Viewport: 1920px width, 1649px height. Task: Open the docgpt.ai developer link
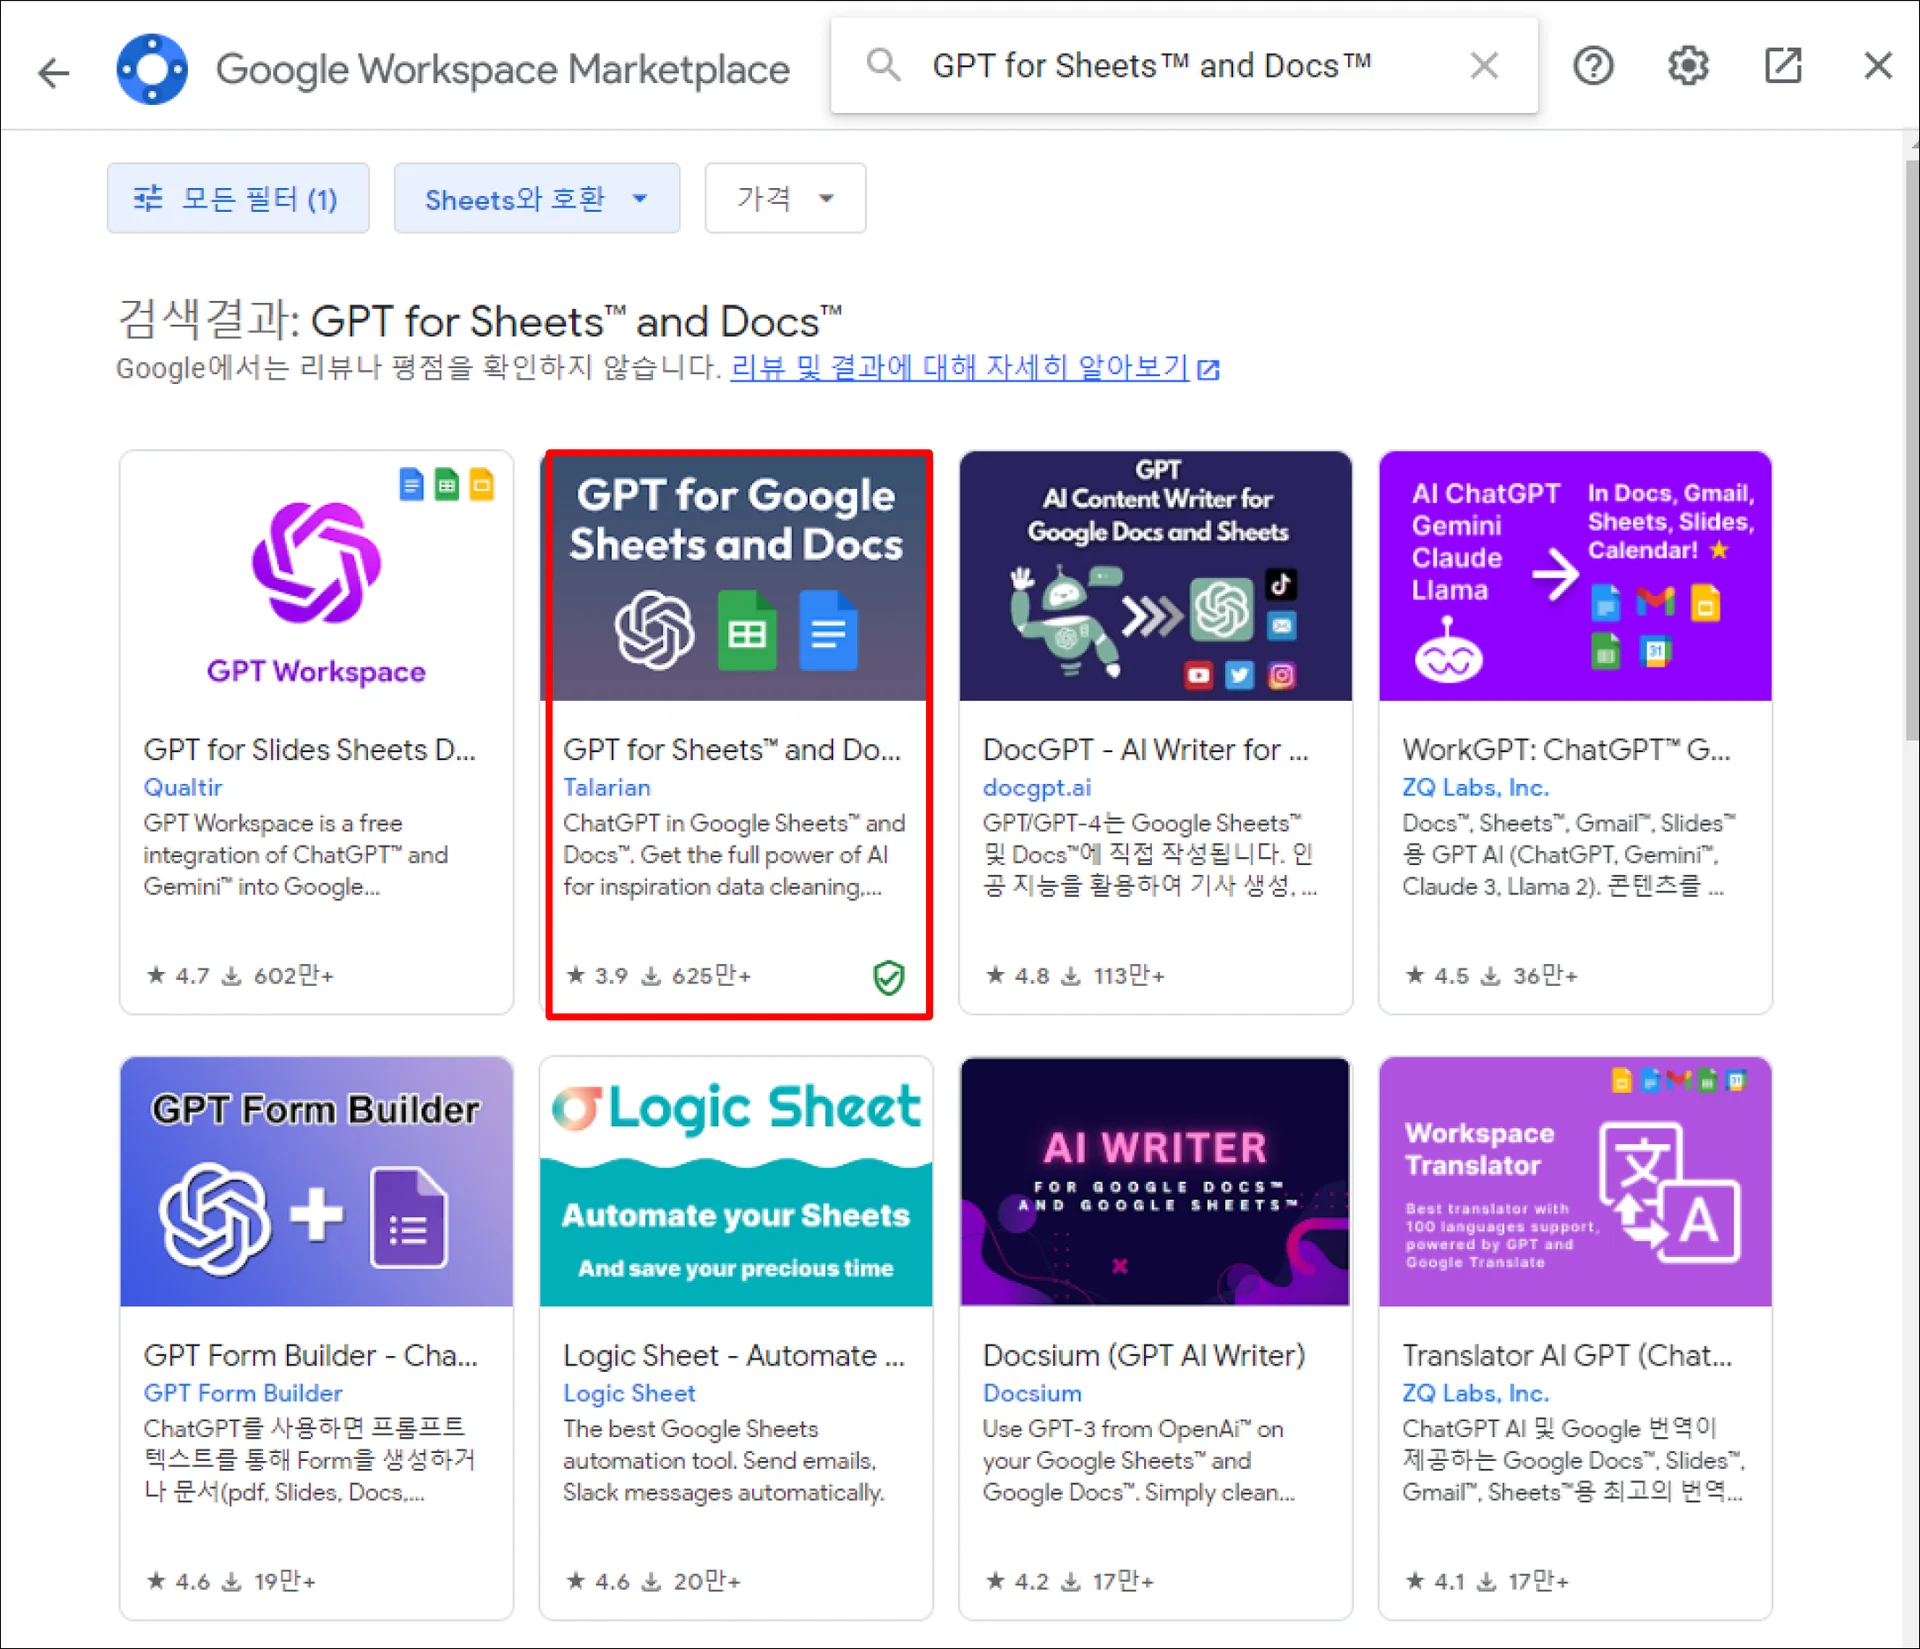(x=1036, y=787)
